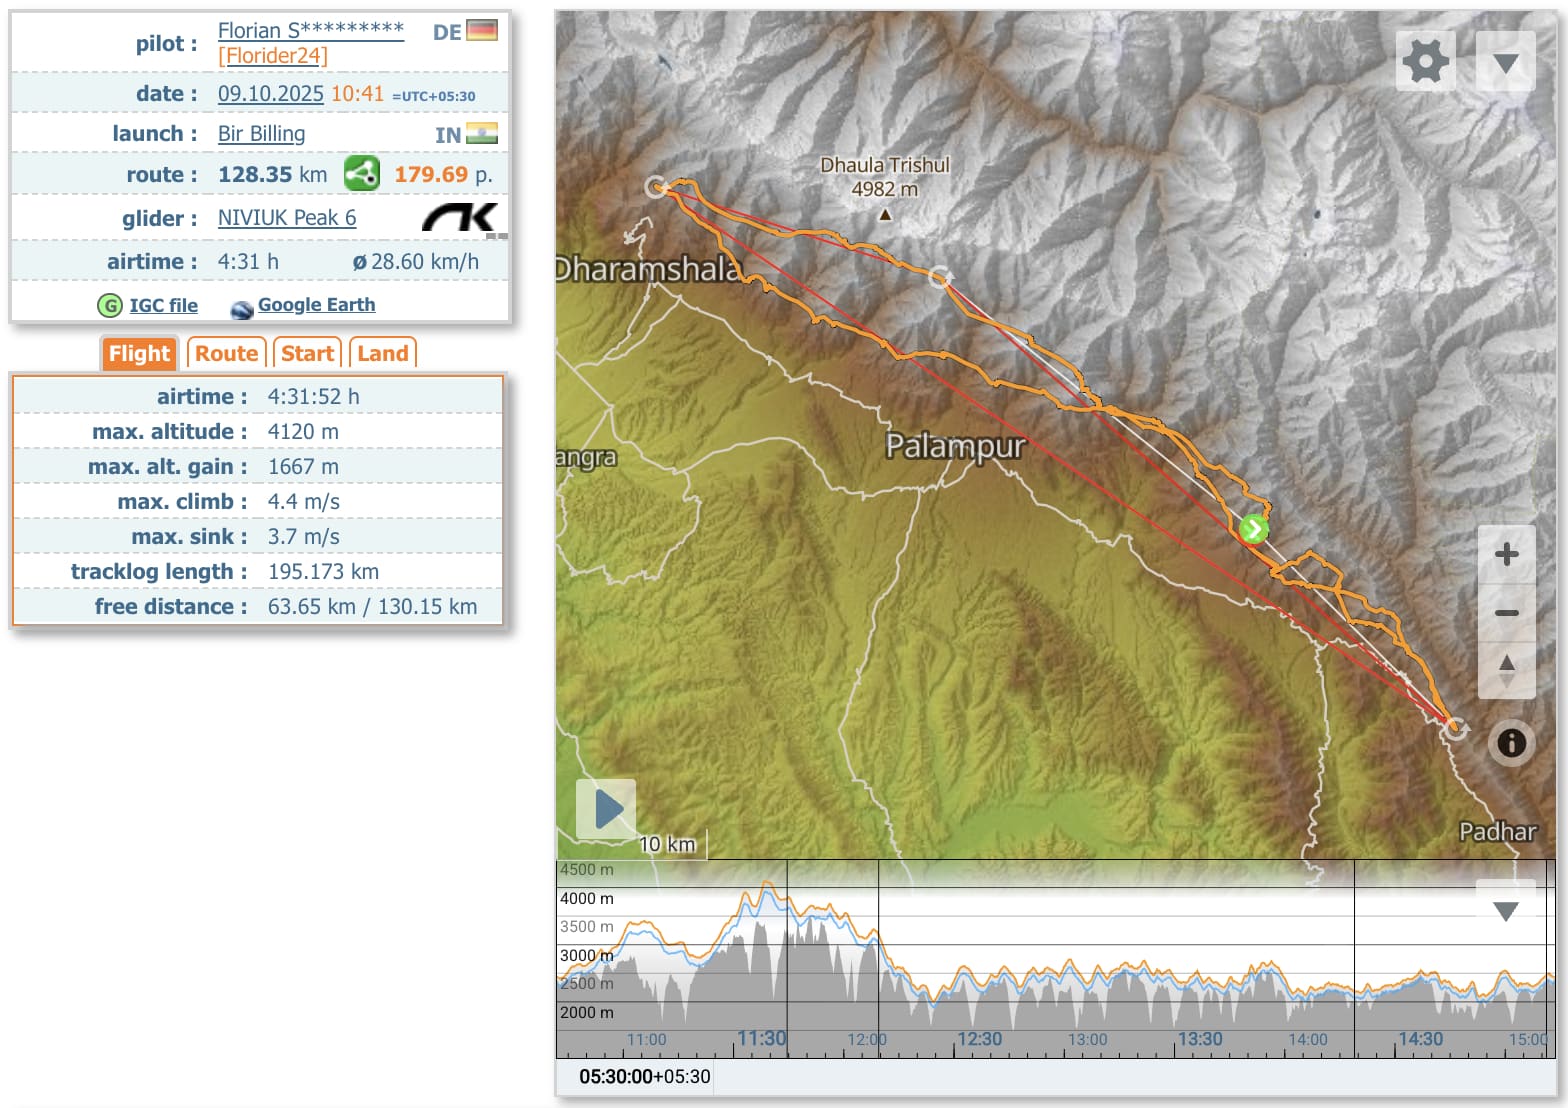Expand the map top-right dropdown arrow
1568x1108 pixels.
(x=1505, y=63)
